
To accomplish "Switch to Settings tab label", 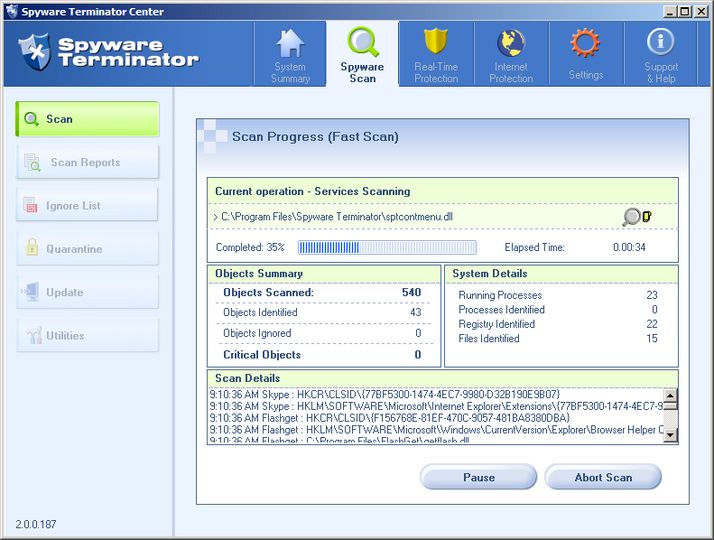I will (x=586, y=75).
